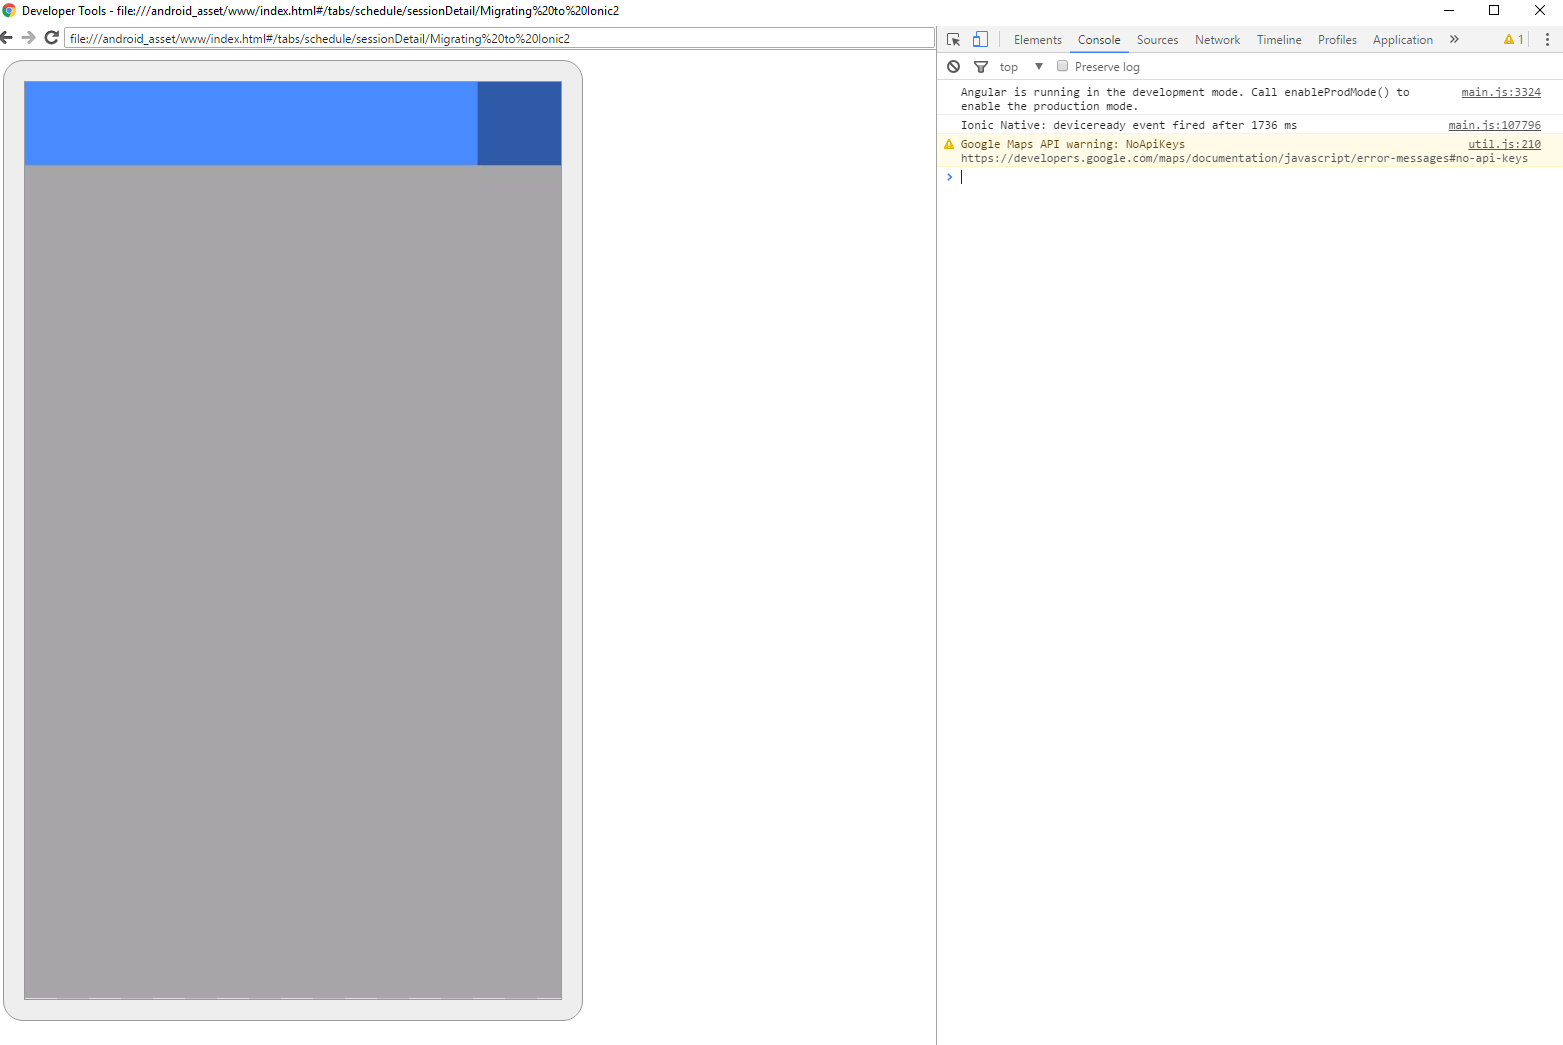Click inside the URL address bar
Screen dimensions: 1563x1045
coord(400,37)
